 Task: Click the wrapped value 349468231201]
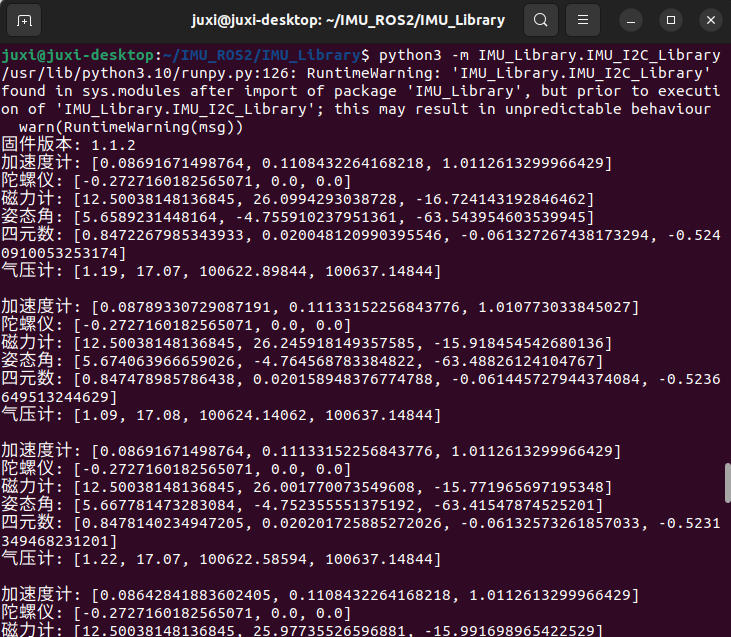click(x=59, y=541)
